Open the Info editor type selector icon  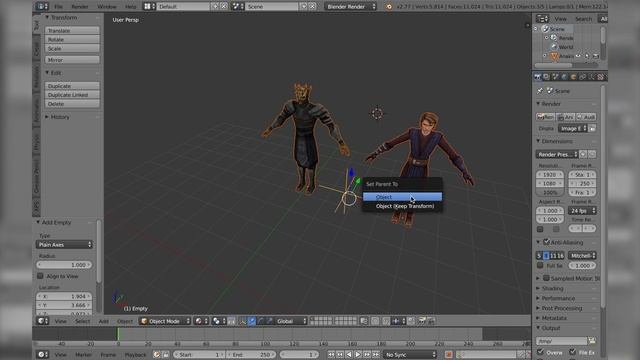tap(42, 6)
